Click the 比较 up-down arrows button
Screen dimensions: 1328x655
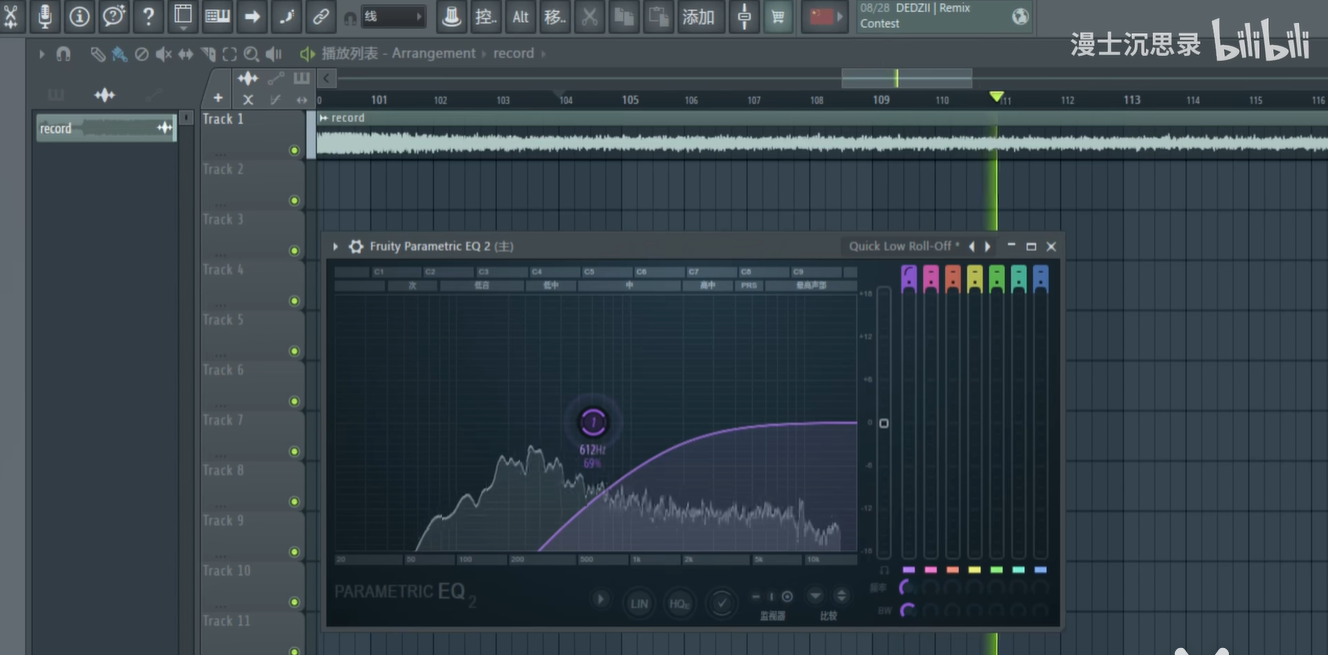[x=841, y=596]
